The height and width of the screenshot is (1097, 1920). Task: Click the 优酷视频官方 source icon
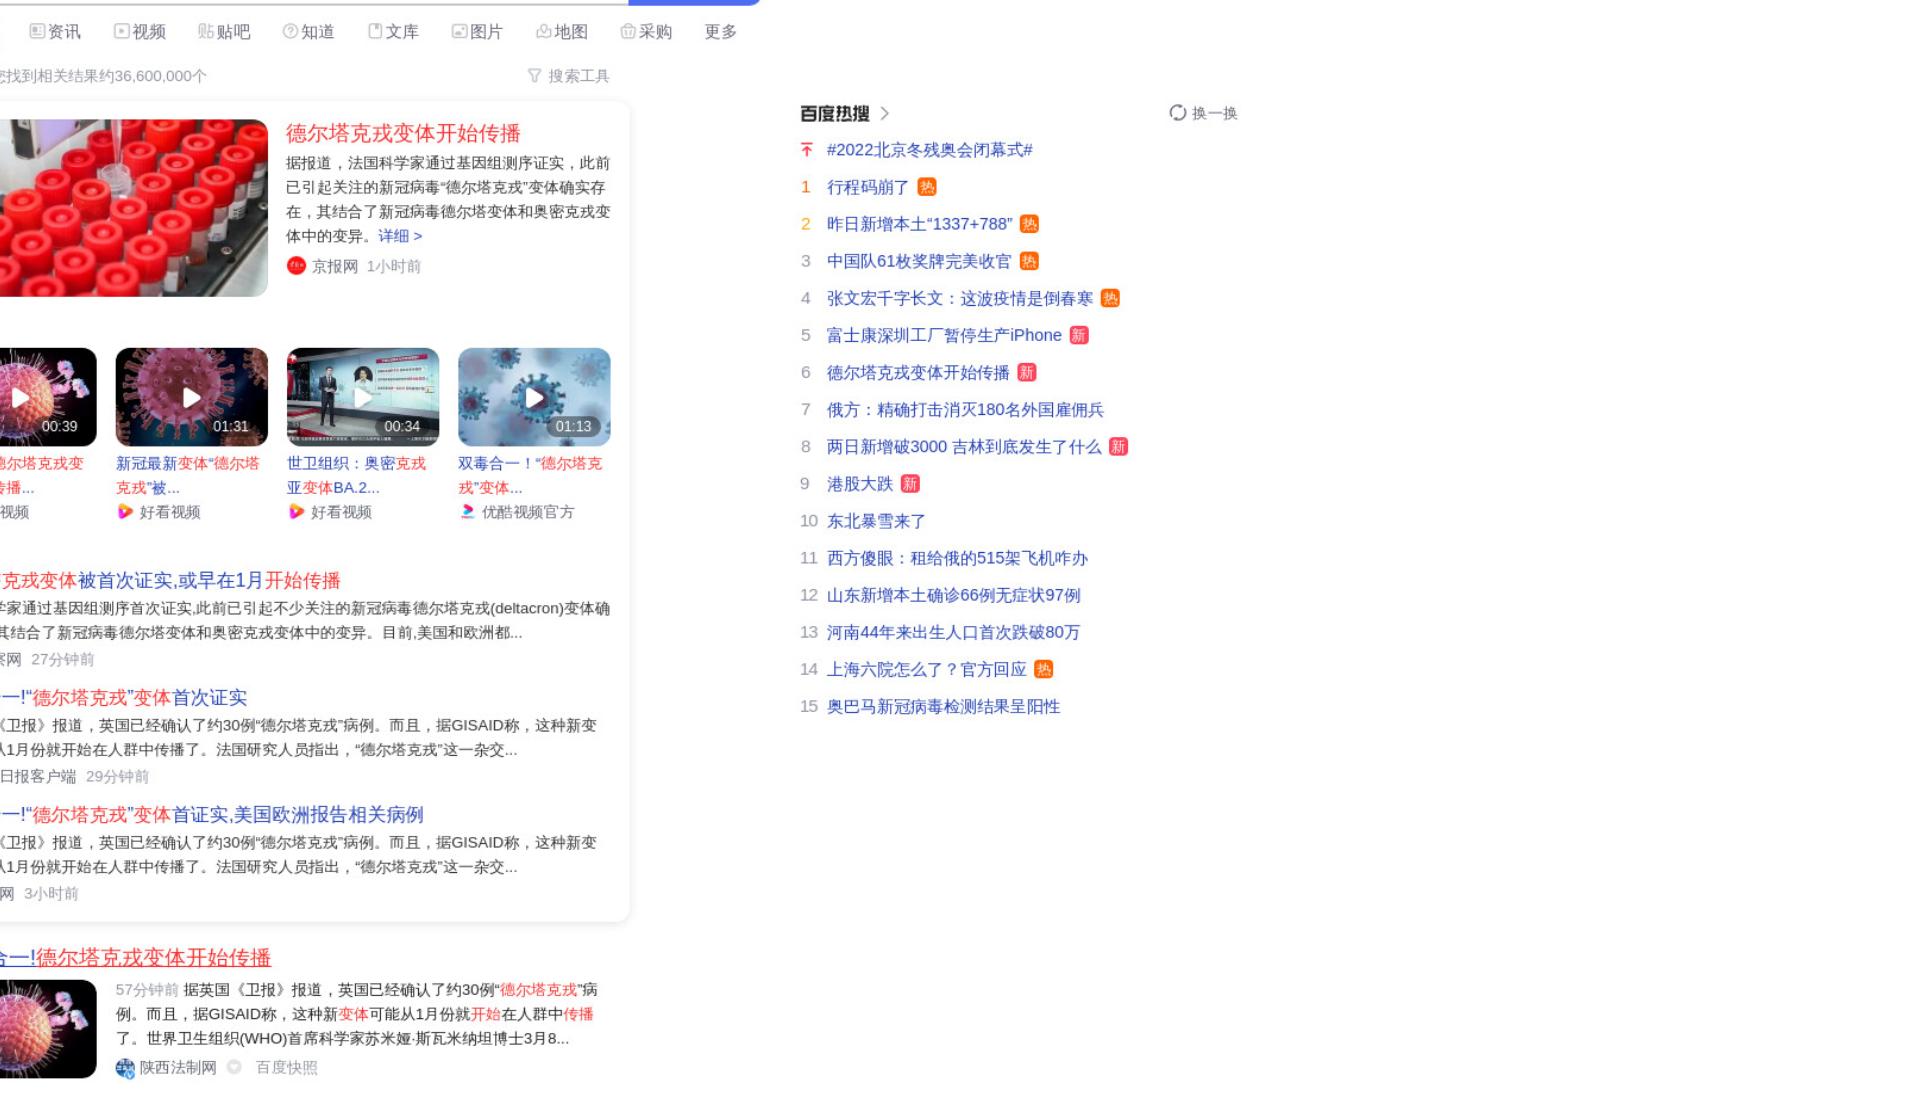coord(467,511)
